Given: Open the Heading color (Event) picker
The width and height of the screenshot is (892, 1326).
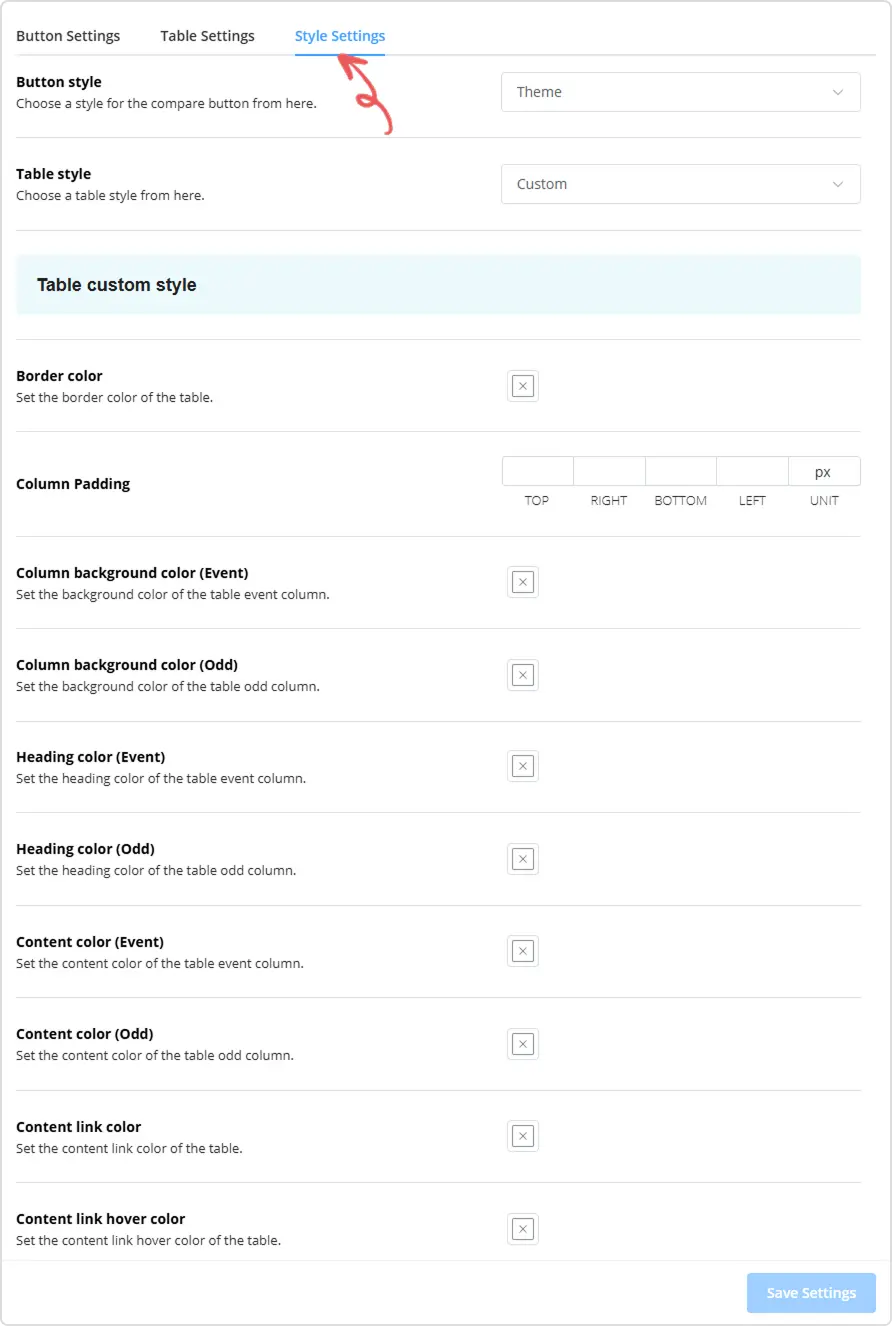Looking at the screenshot, I should pyautogui.click(x=522, y=766).
